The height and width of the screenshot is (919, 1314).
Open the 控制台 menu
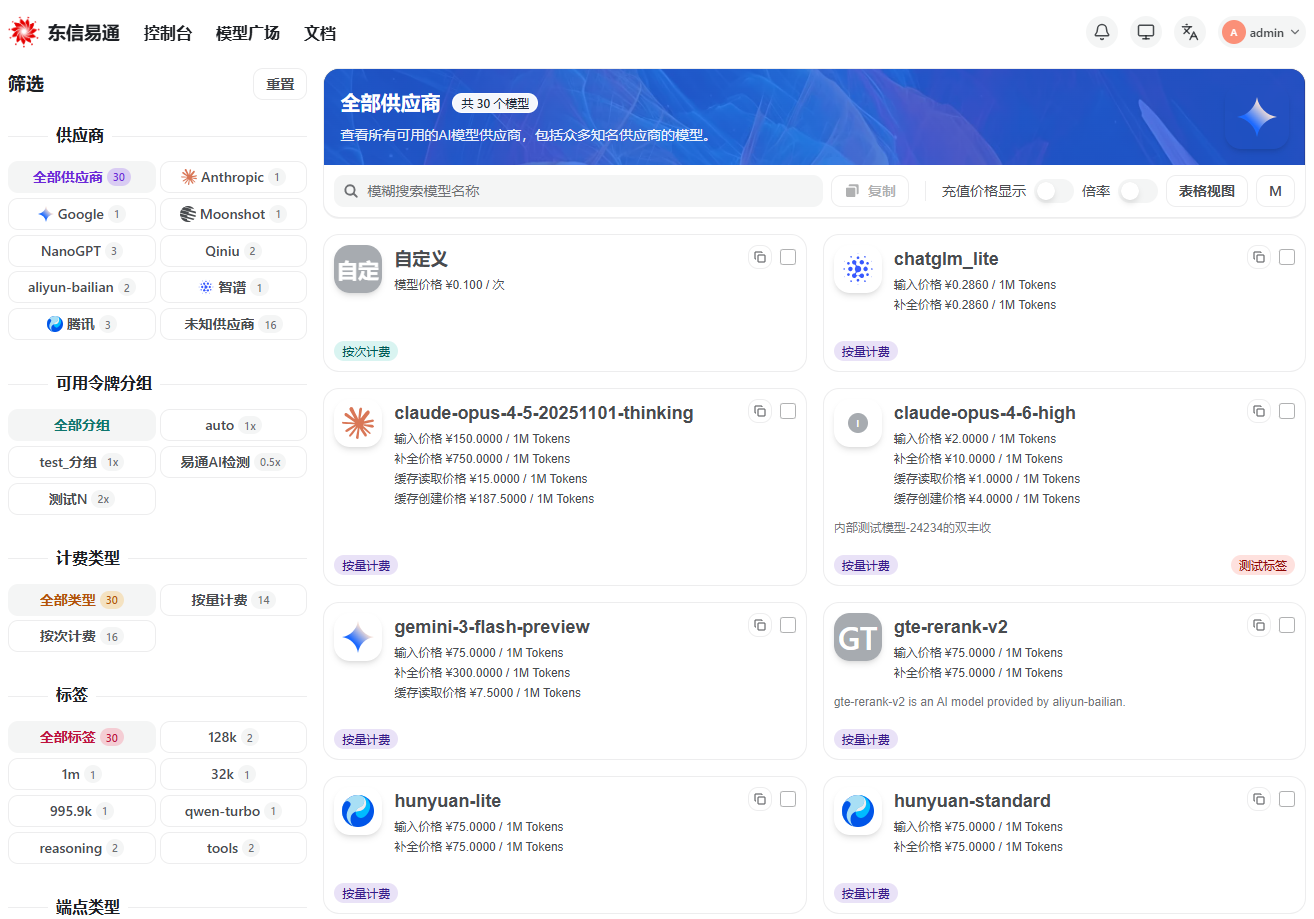pyautogui.click(x=168, y=33)
